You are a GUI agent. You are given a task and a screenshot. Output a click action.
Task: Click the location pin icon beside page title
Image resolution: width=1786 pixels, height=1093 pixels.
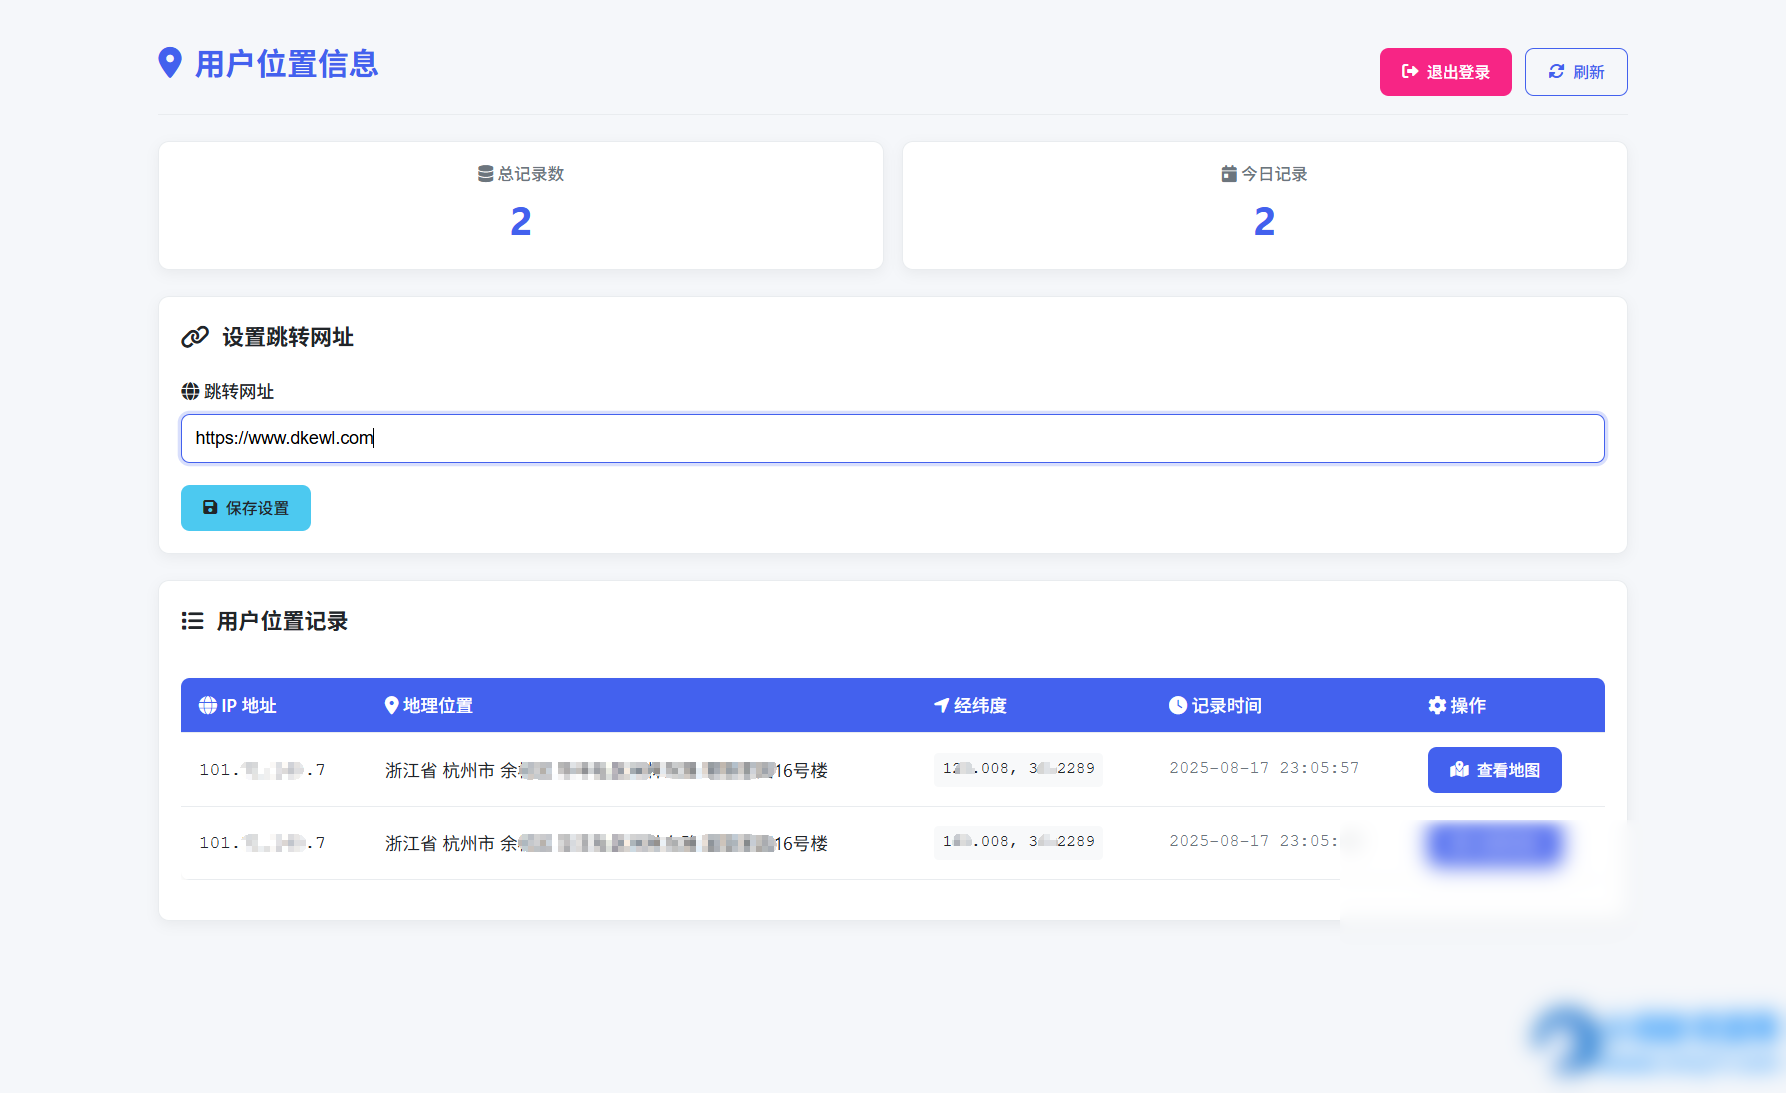pos(171,63)
